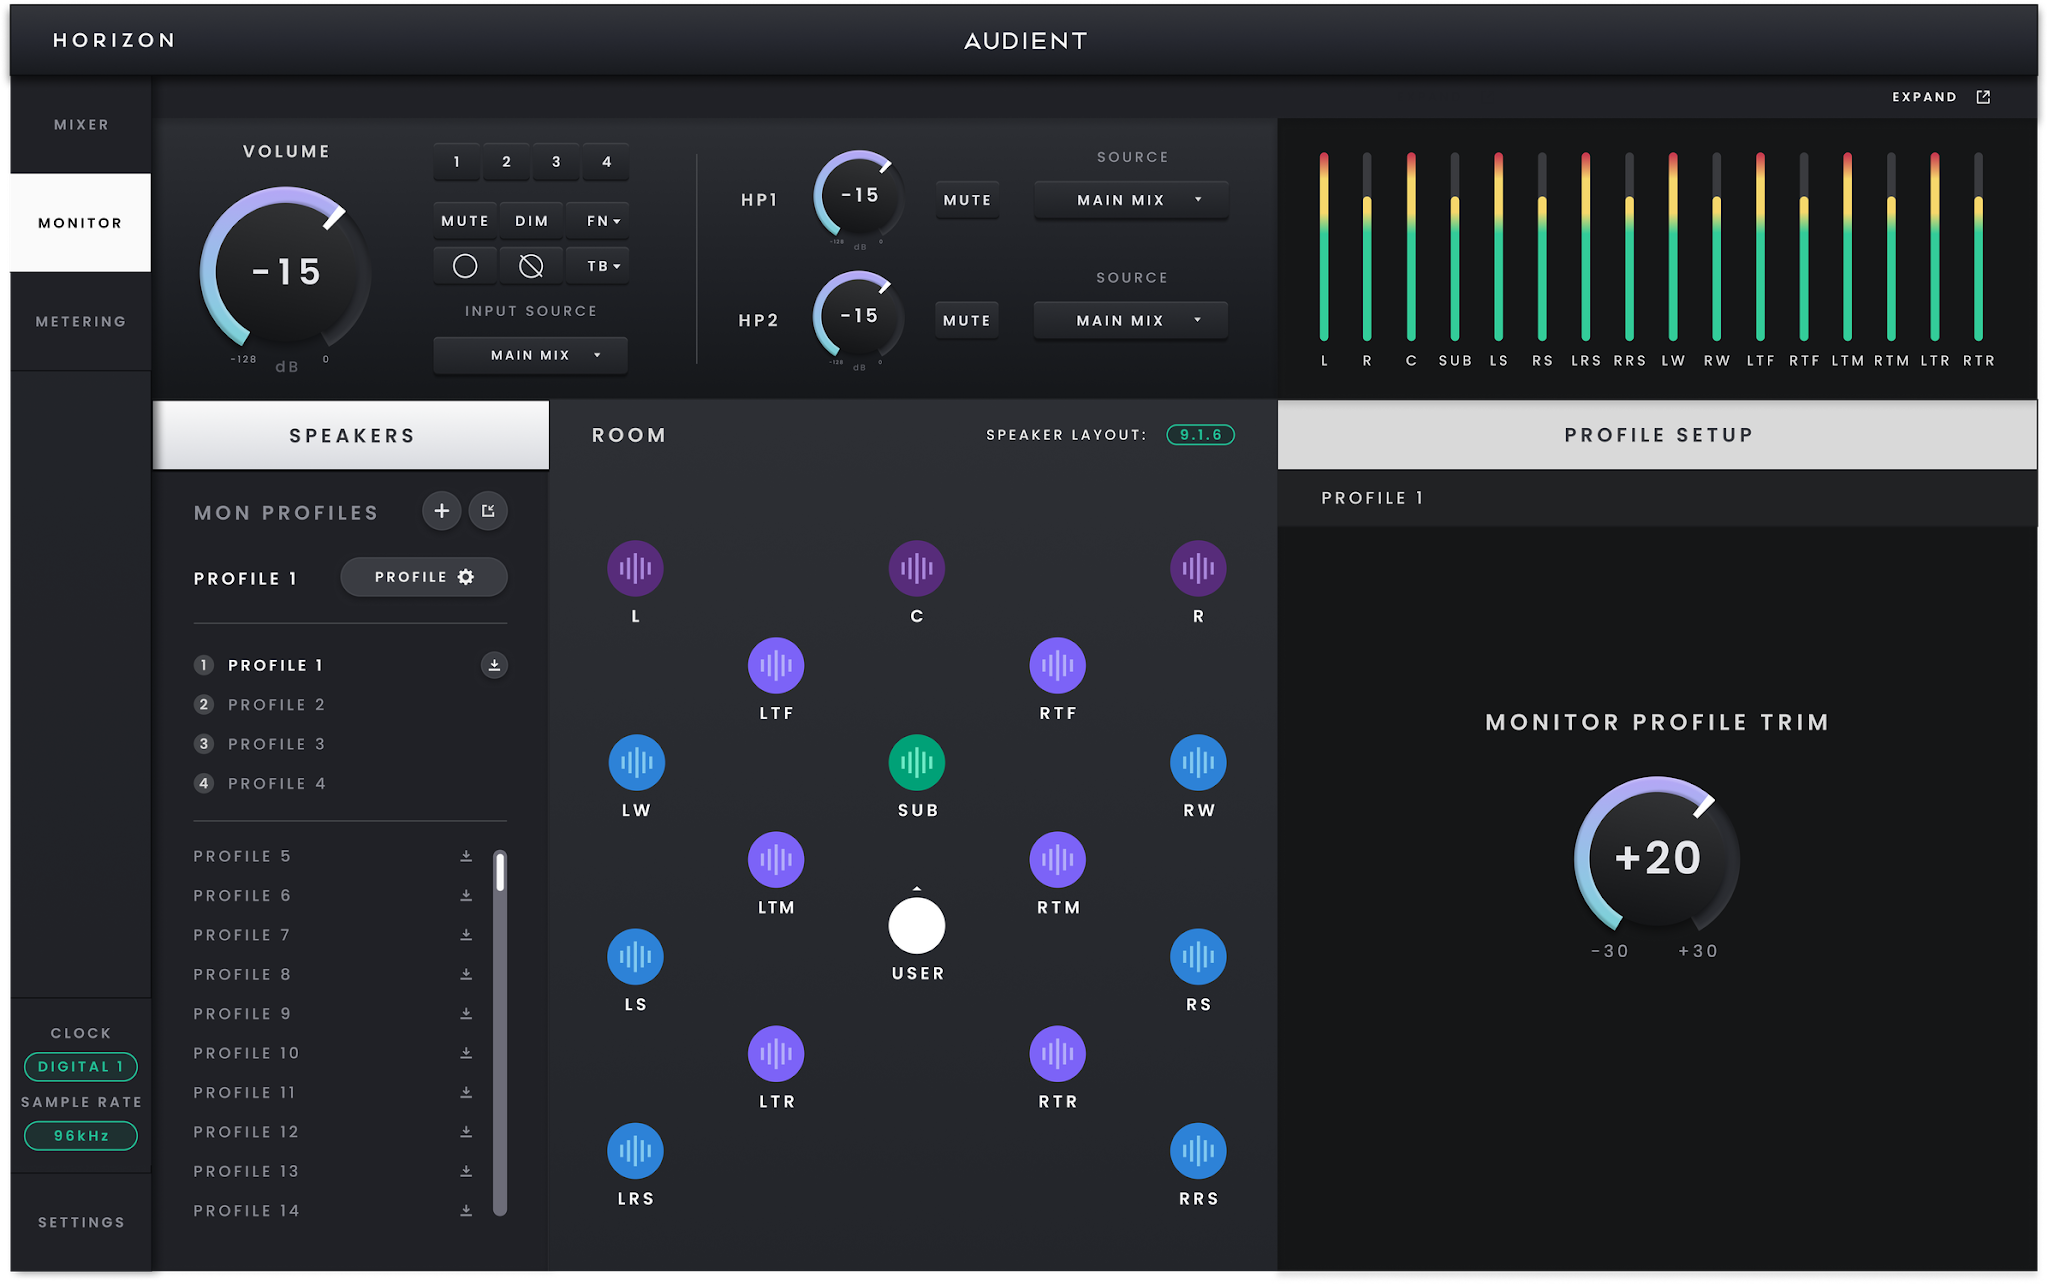The width and height of the screenshot is (2048, 1284).
Task: Click the LTF height speaker icon
Action: [x=776, y=665]
